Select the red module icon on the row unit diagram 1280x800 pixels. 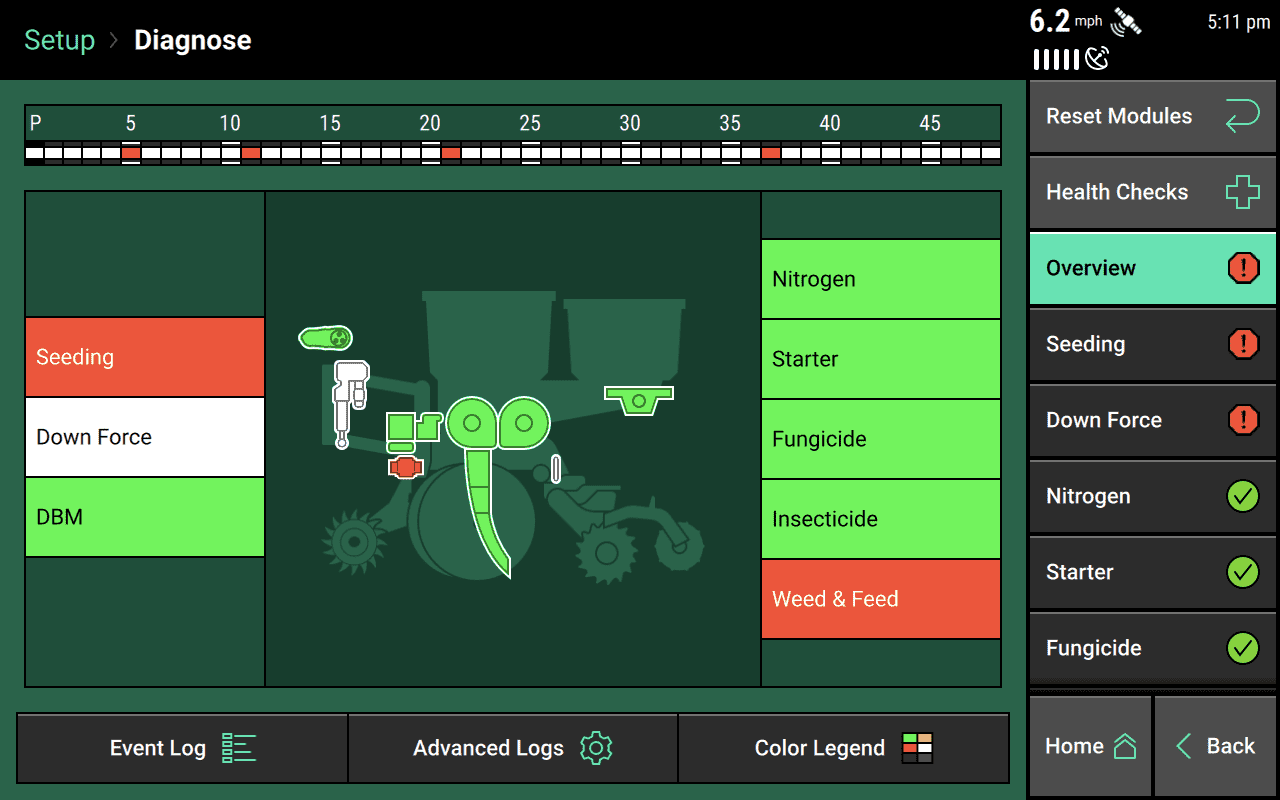coord(405,466)
